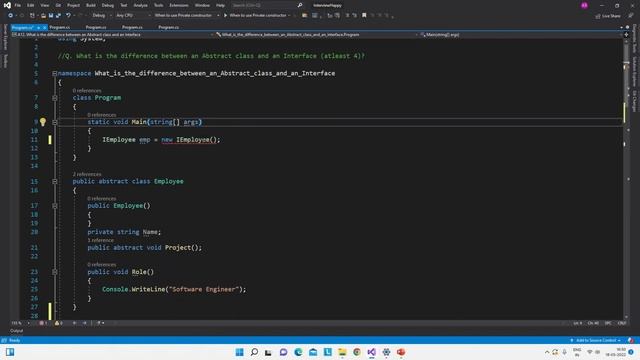Start debugging with the green play button
This screenshot has height=360, width=640.
225,16
